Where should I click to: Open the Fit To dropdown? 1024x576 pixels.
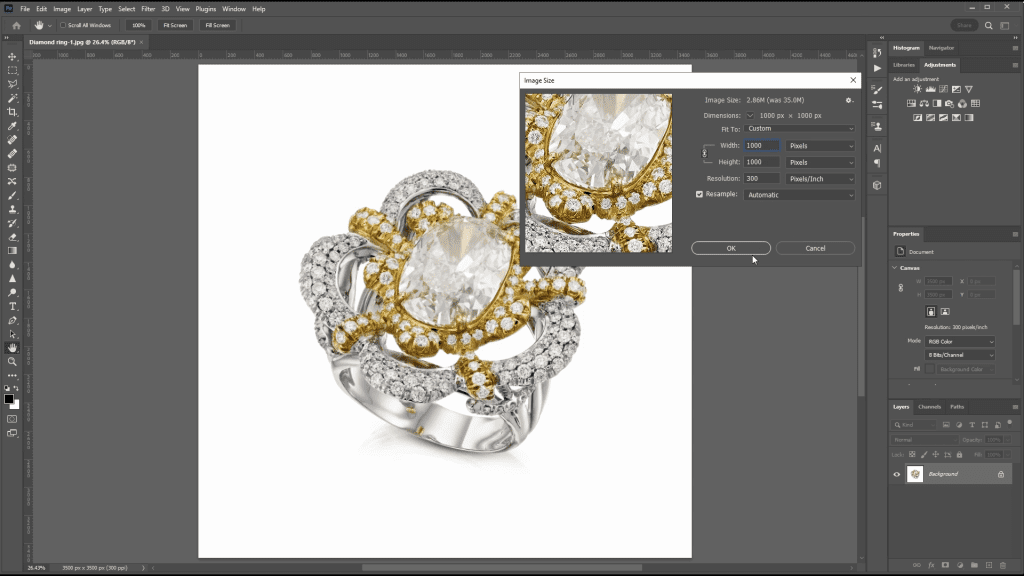(x=799, y=129)
